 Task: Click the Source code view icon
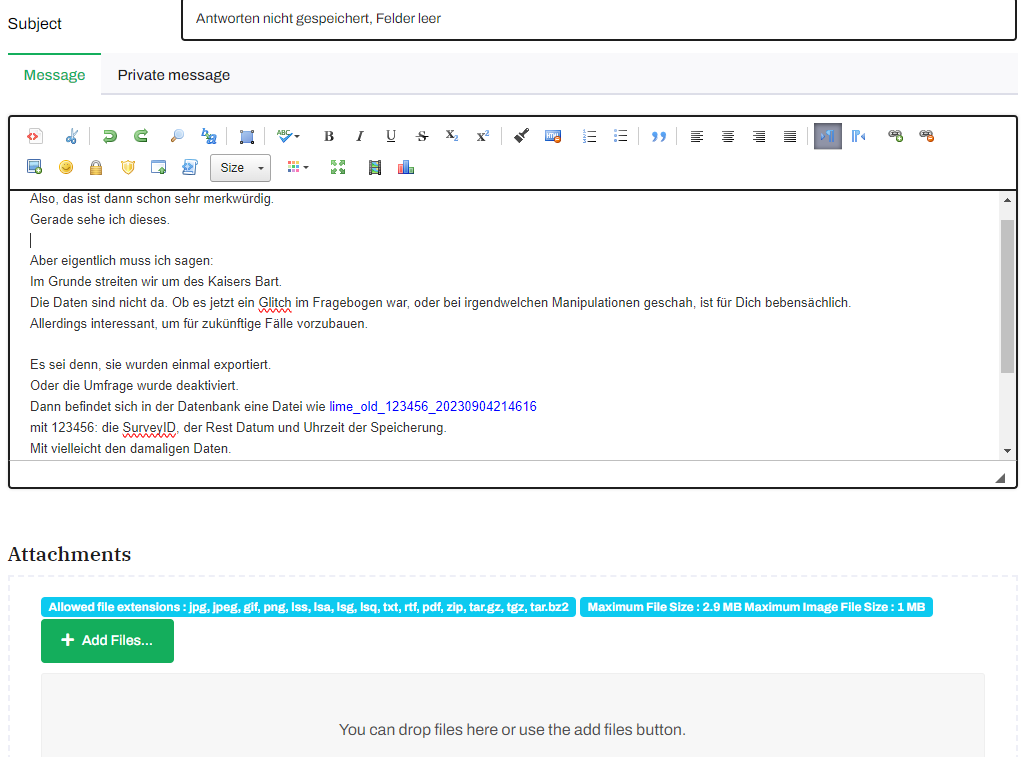[35, 136]
